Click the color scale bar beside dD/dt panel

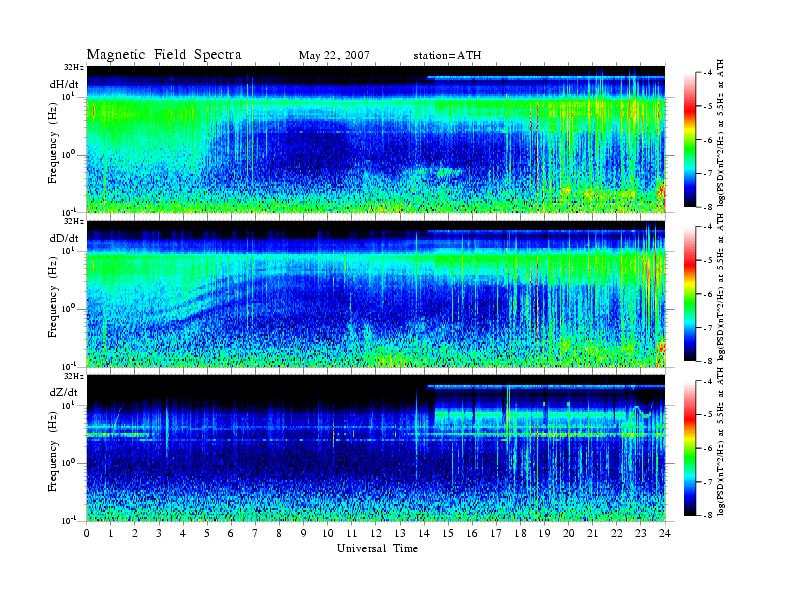click(x=690, y=294)
